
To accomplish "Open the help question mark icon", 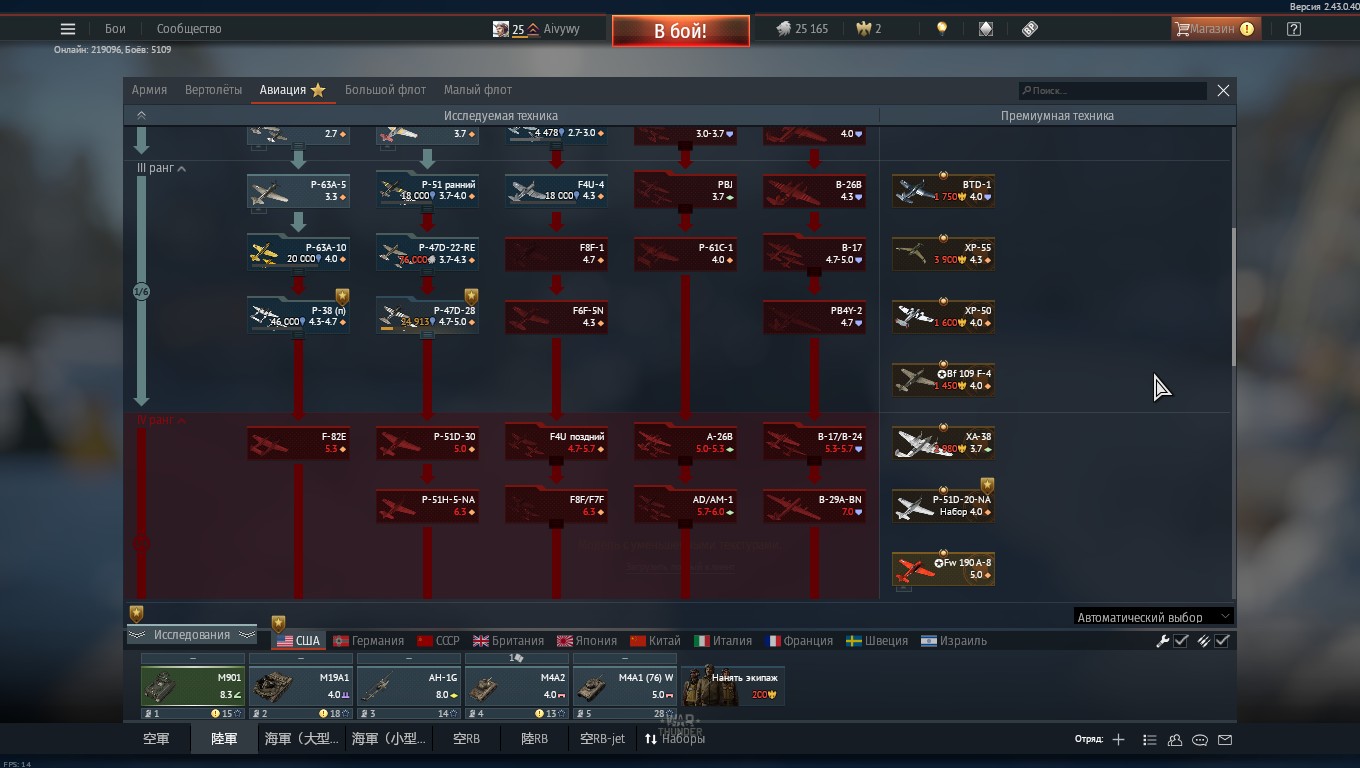I will pyautogui.click(x=1294, y=29).
